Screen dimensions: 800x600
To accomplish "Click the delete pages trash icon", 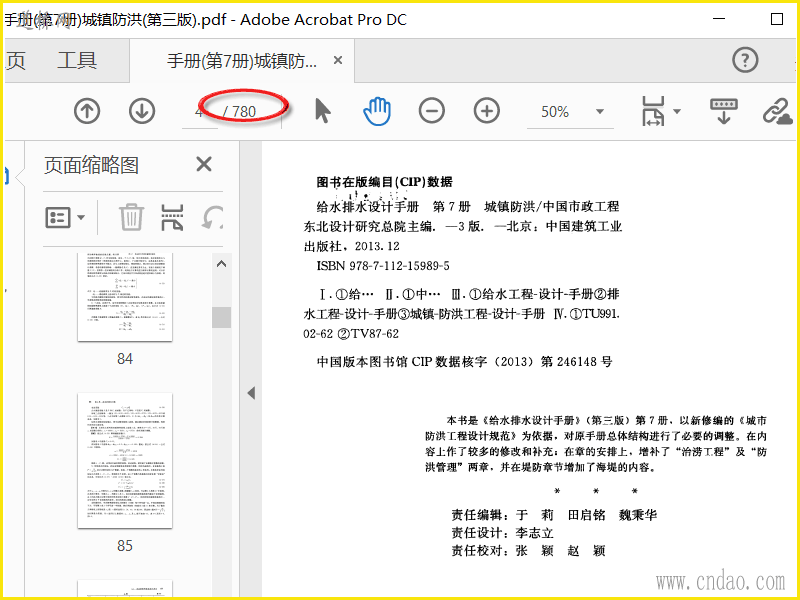I will pos(131,217).
